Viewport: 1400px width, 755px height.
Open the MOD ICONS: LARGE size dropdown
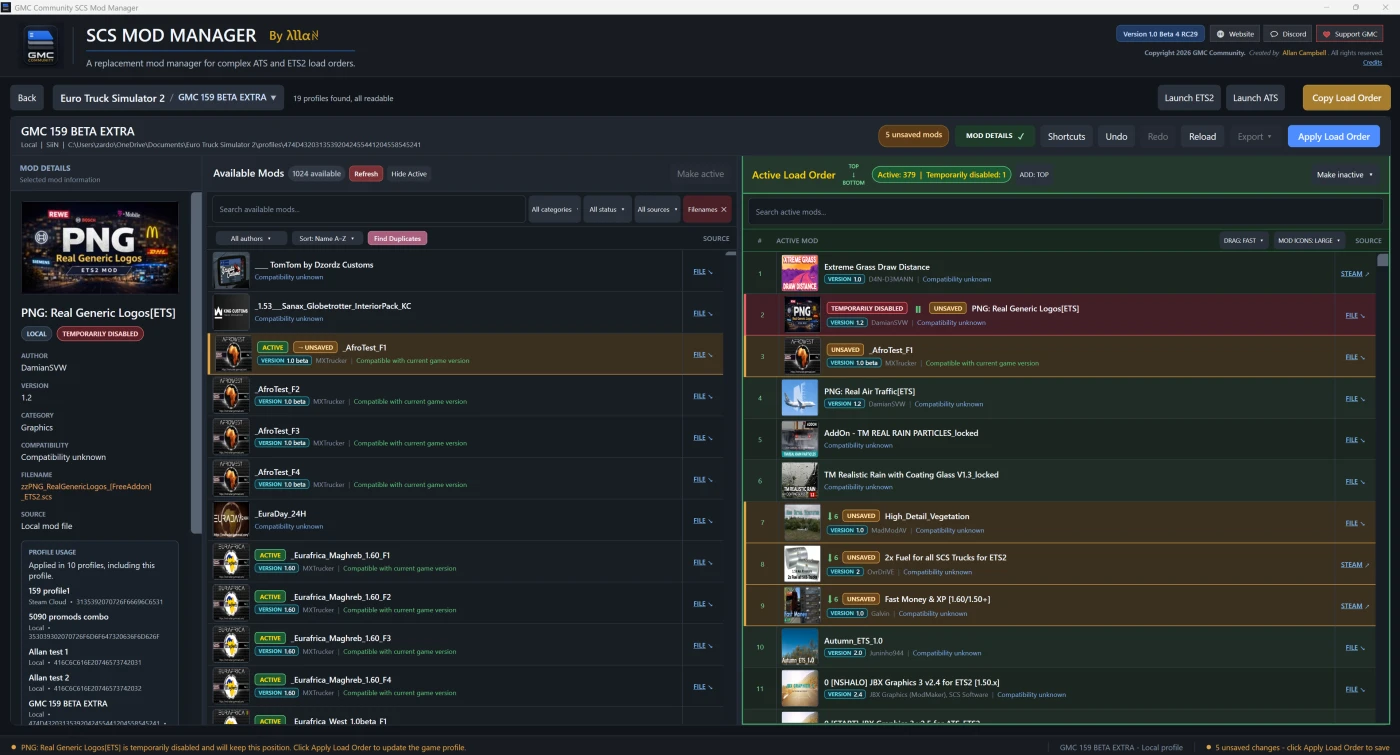[1309, 240]
